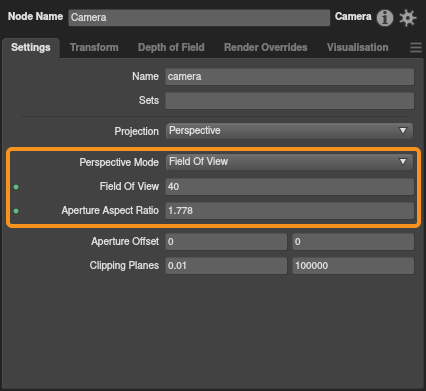Click the Aperture Aspect Ratio value field
This screenshot has height=391, width=426.
[x=290, y=211]
